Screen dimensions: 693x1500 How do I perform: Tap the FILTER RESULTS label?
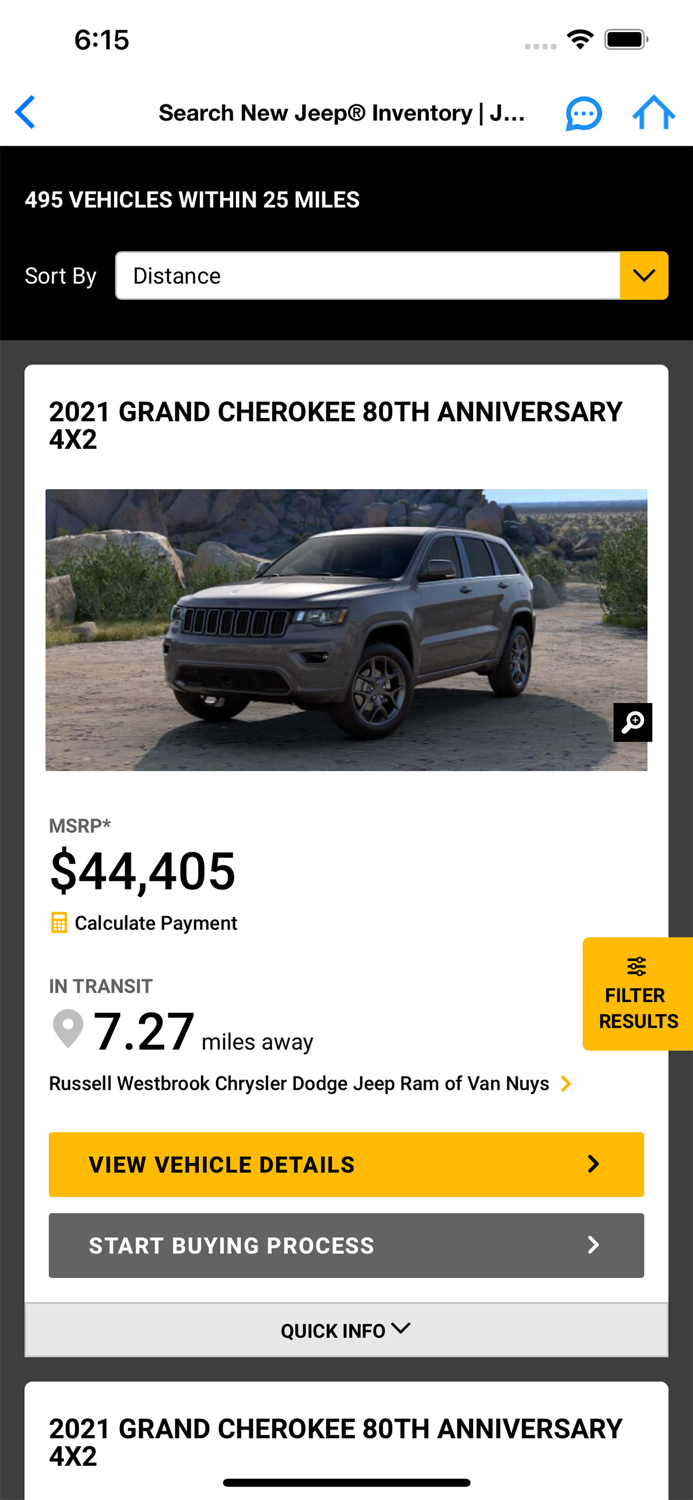(637, 1008)
